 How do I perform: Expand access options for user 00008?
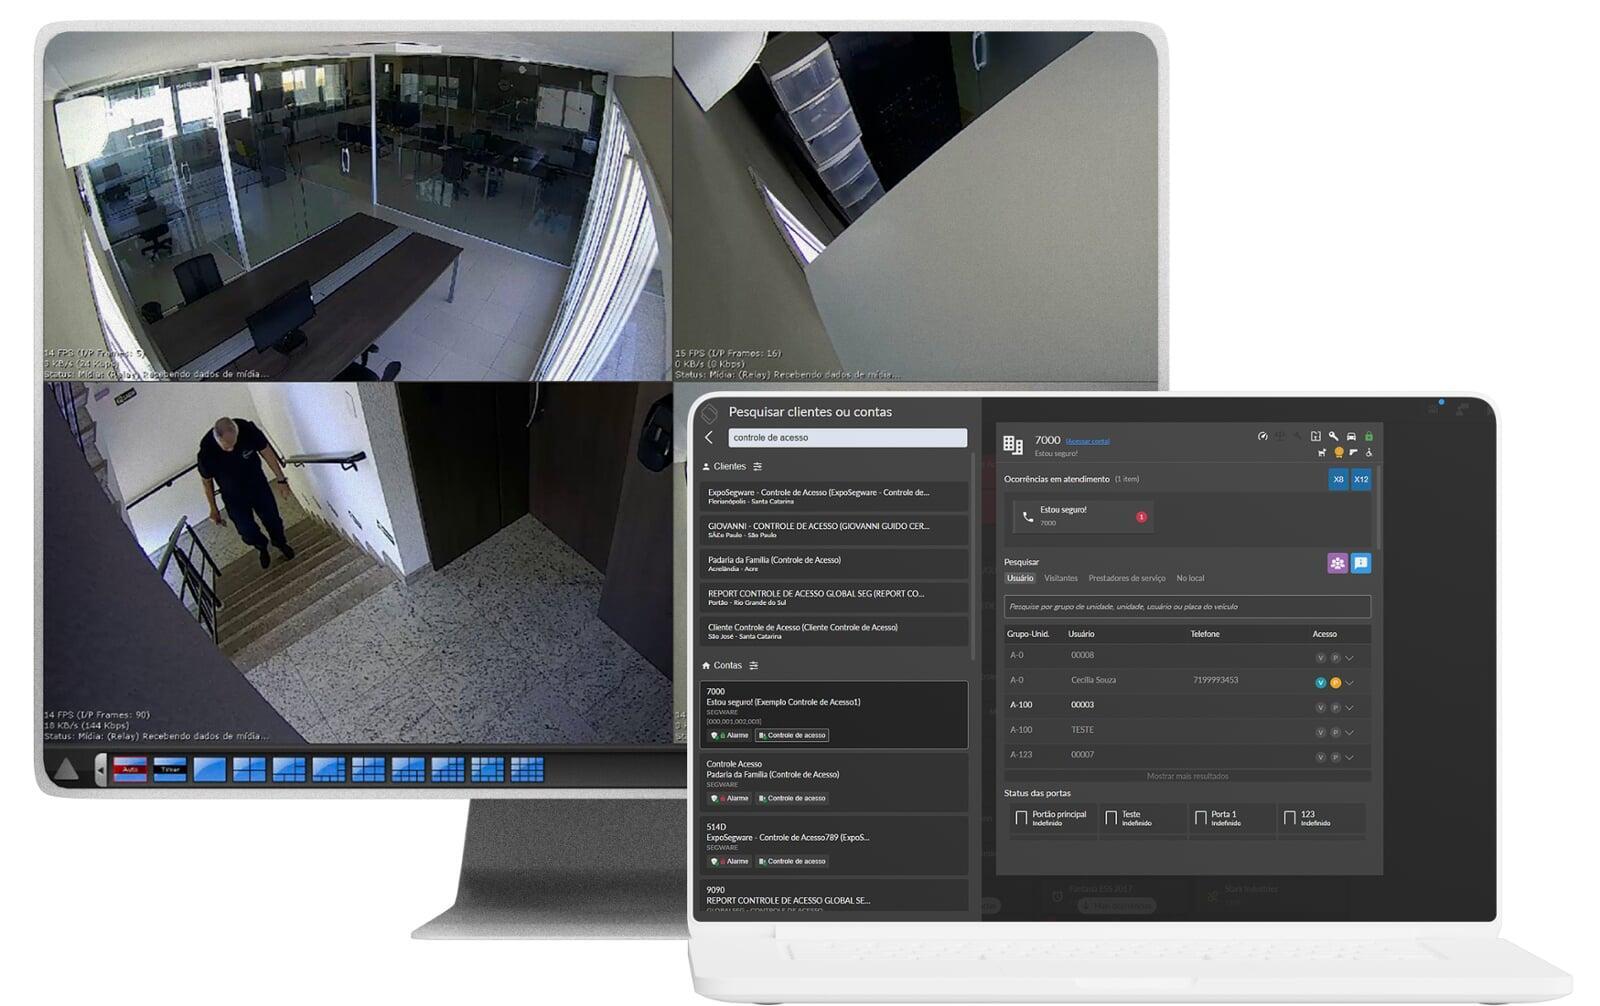(1349, 657)
